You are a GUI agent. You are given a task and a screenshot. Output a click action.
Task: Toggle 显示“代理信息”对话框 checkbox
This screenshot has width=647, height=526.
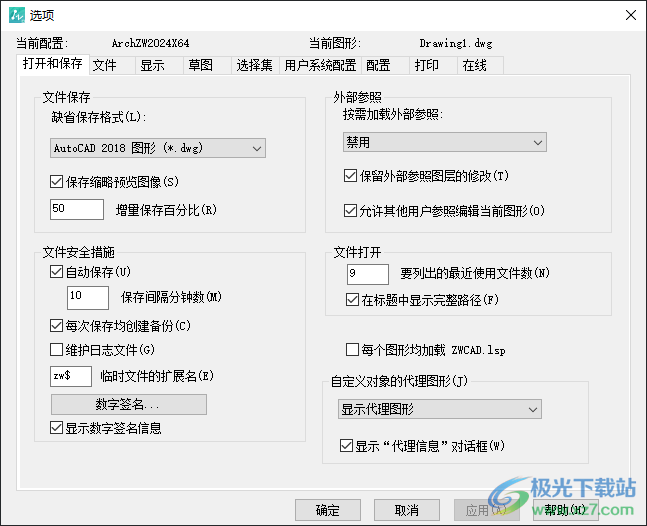(346, 446)
